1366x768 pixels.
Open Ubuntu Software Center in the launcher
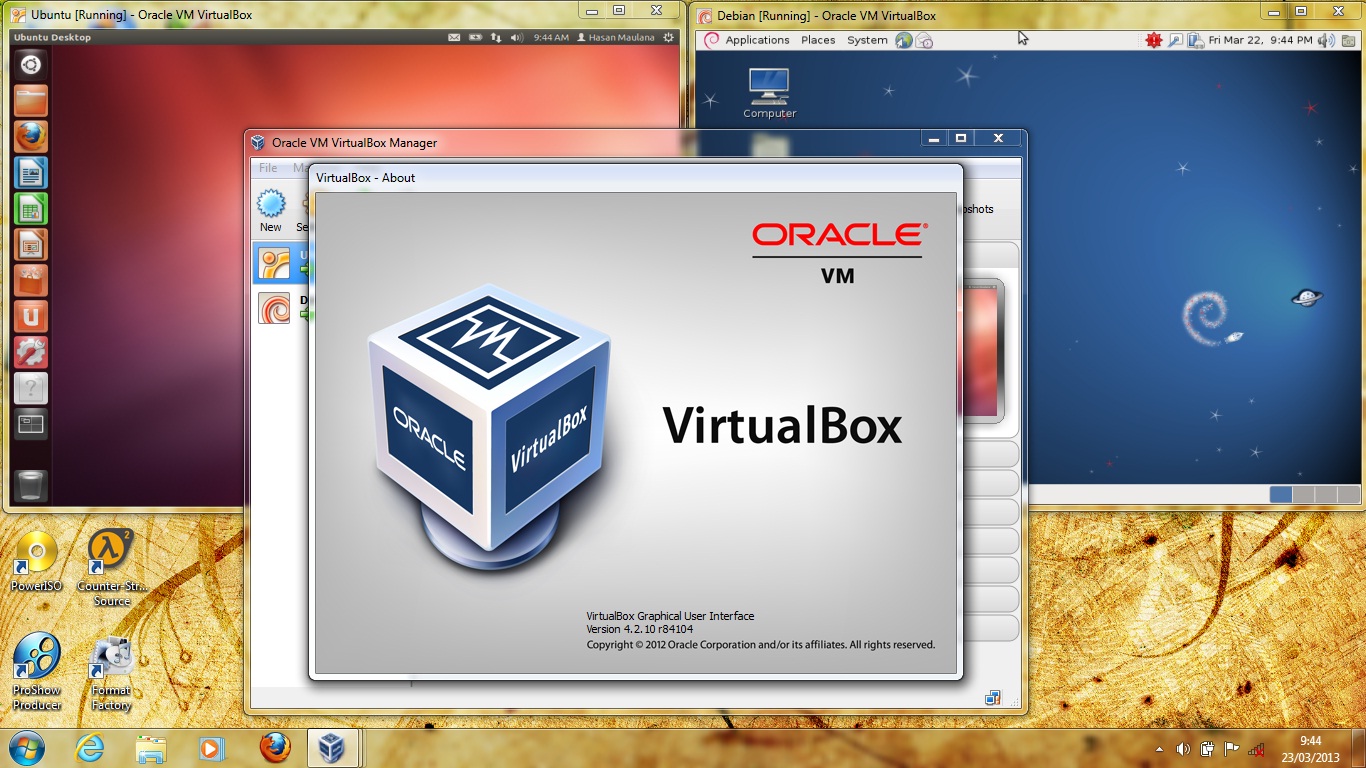click(31, 281)
